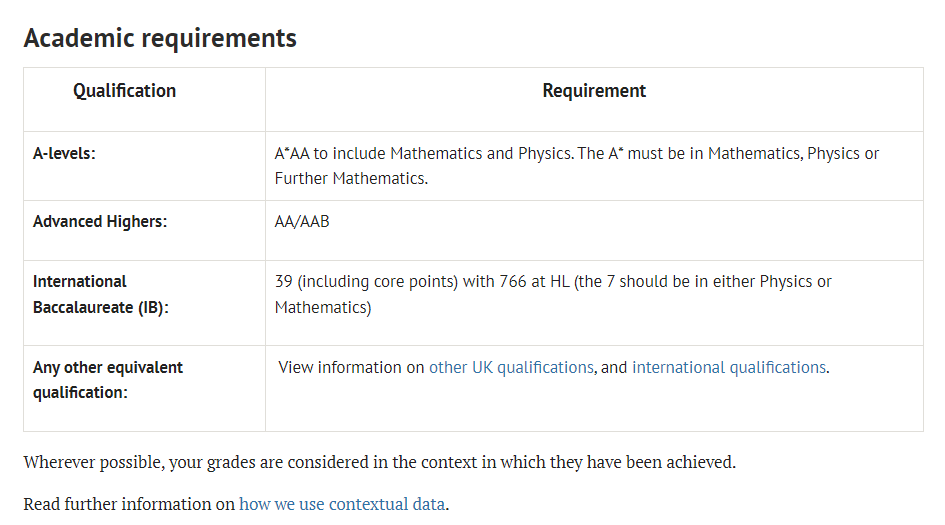Click the word qualification: in last row
The height and width of the screenshot is (525, 945).
pos(80,392)
